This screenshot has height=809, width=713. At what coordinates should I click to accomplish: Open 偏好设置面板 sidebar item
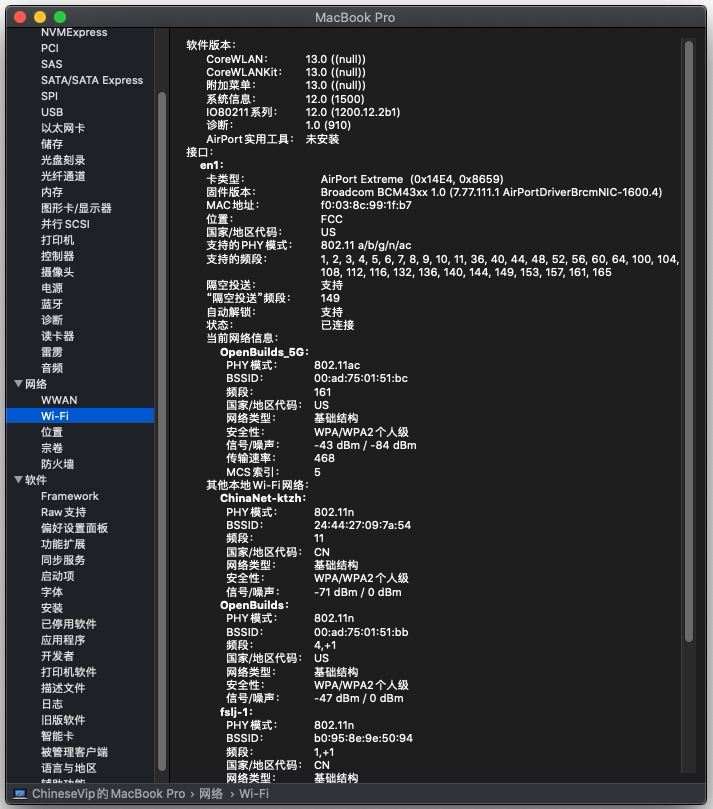[x=74, y=528]
